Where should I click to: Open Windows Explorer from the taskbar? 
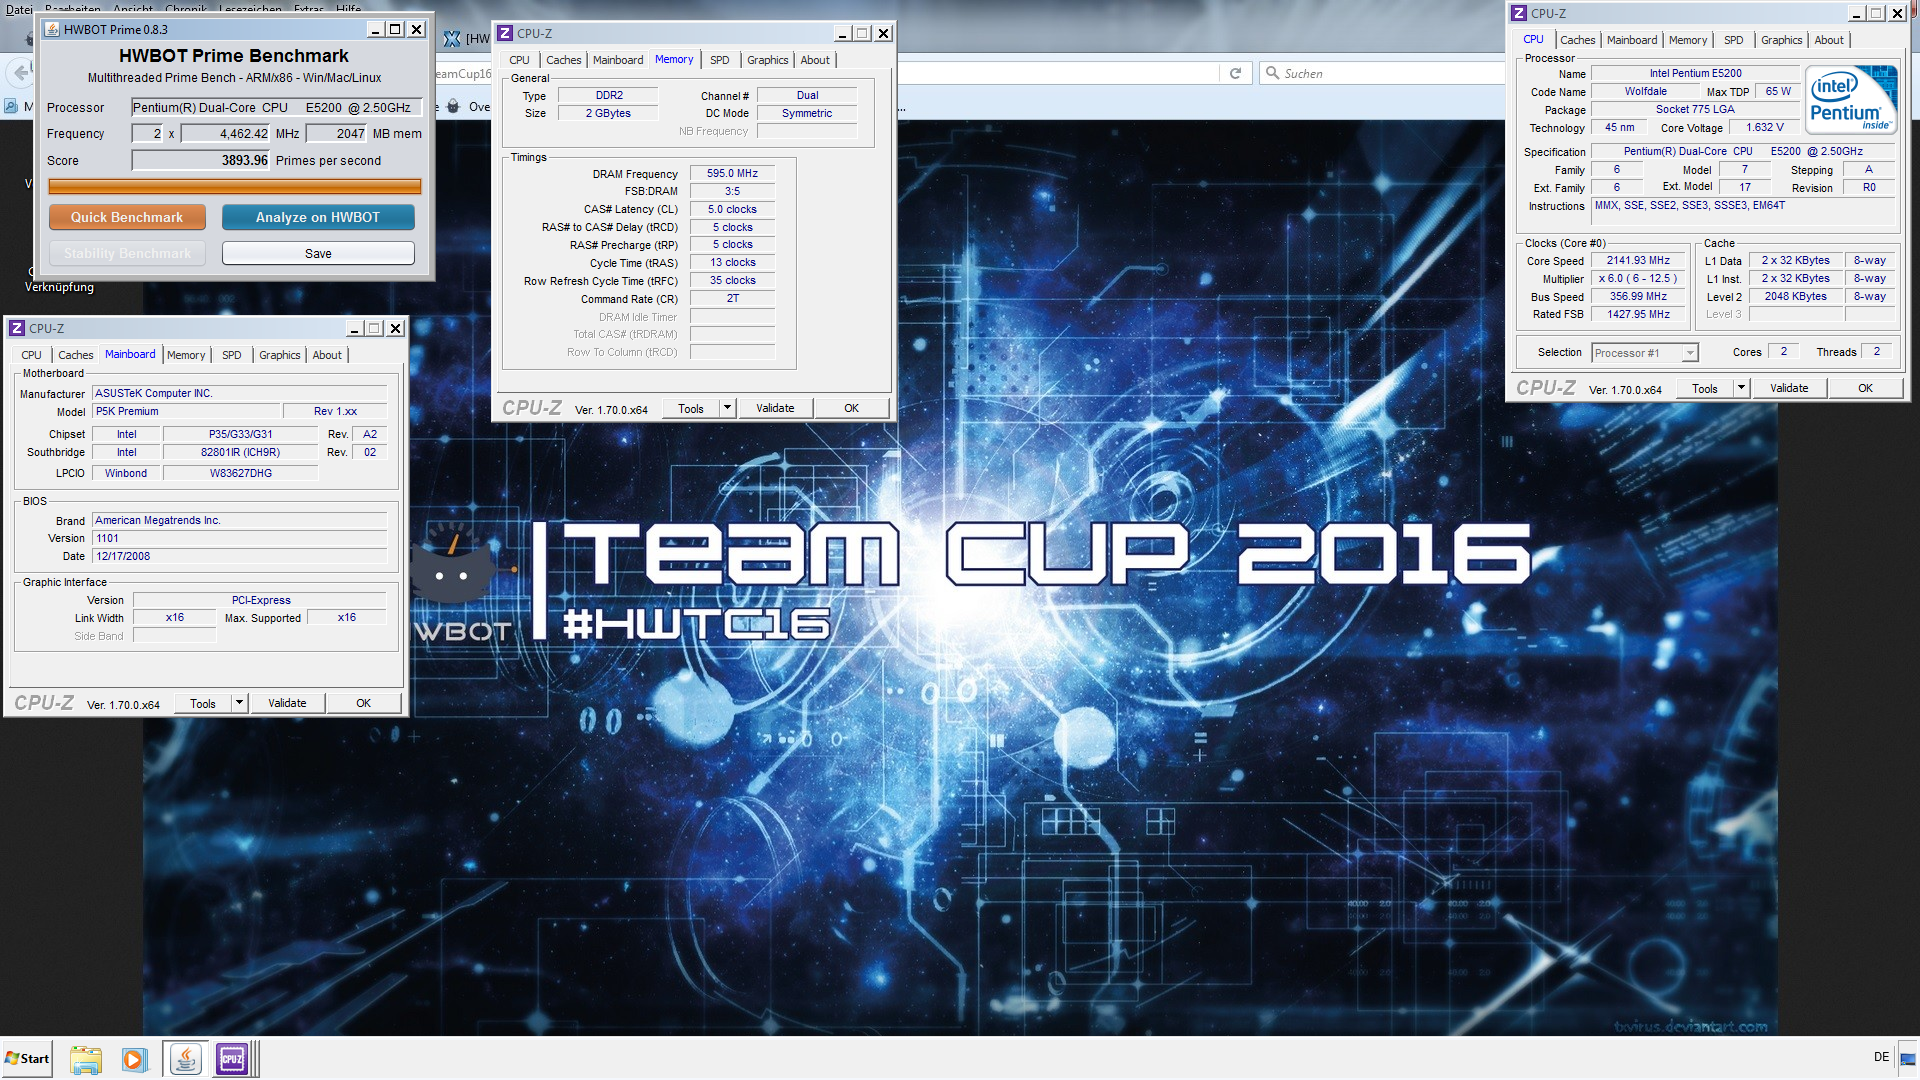[x=86, y=1059]
